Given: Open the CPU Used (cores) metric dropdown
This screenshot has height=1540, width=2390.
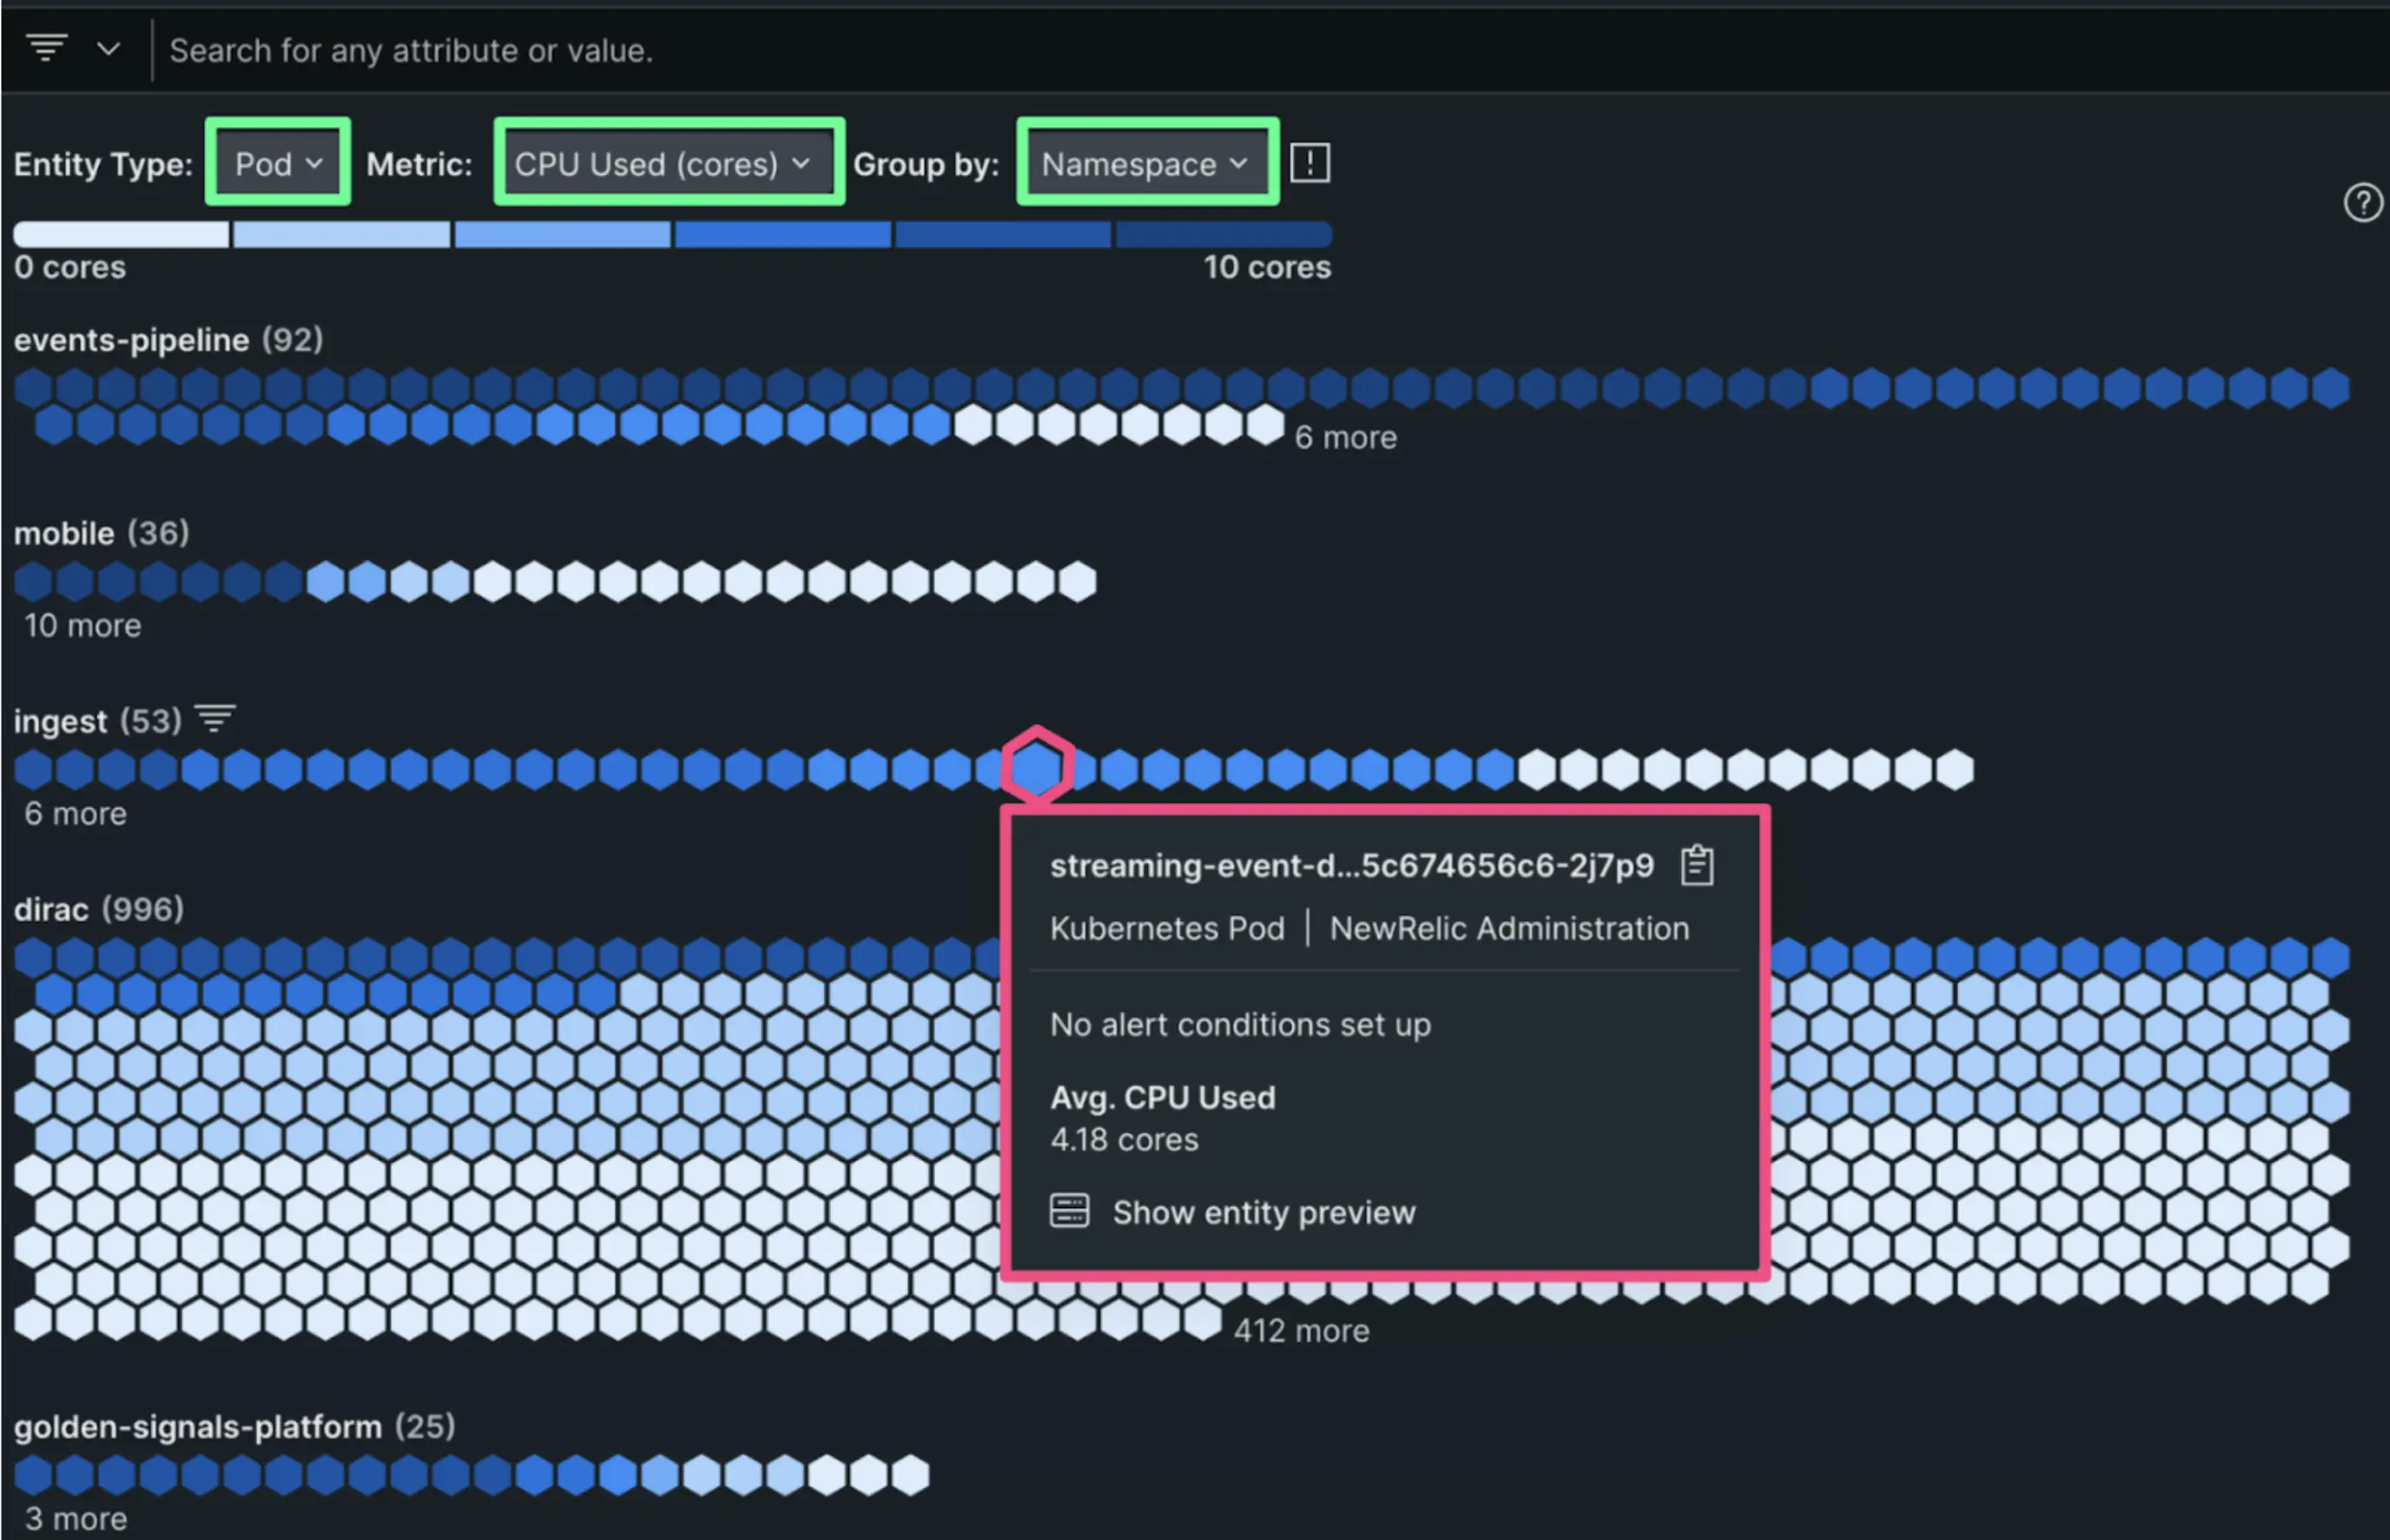Looking at the screenshot, I should [x=667, y=163].
